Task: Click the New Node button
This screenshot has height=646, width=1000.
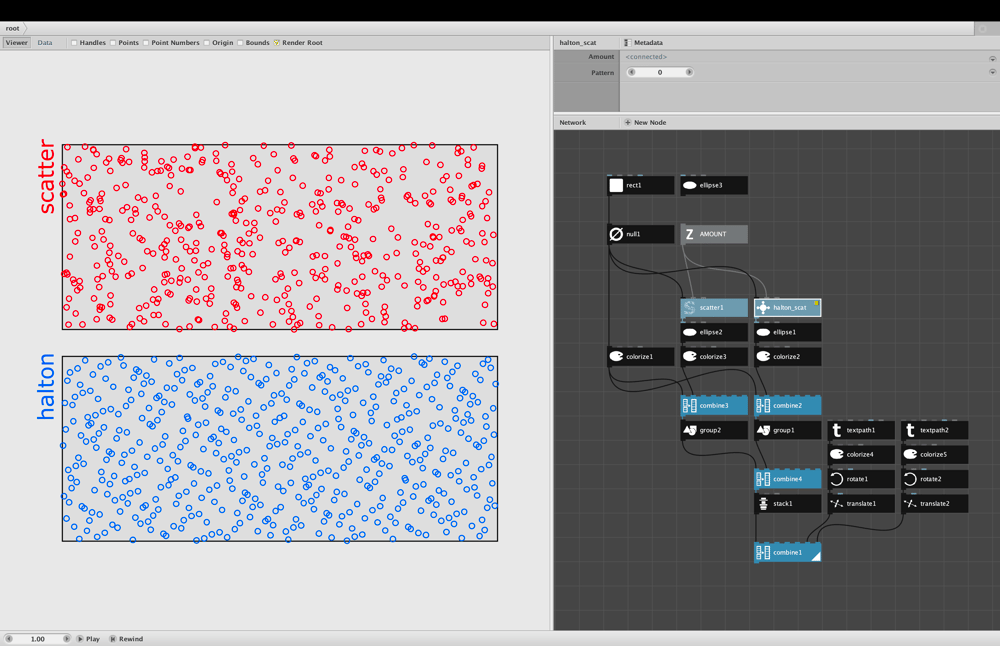Action: [x=645, y=122]
